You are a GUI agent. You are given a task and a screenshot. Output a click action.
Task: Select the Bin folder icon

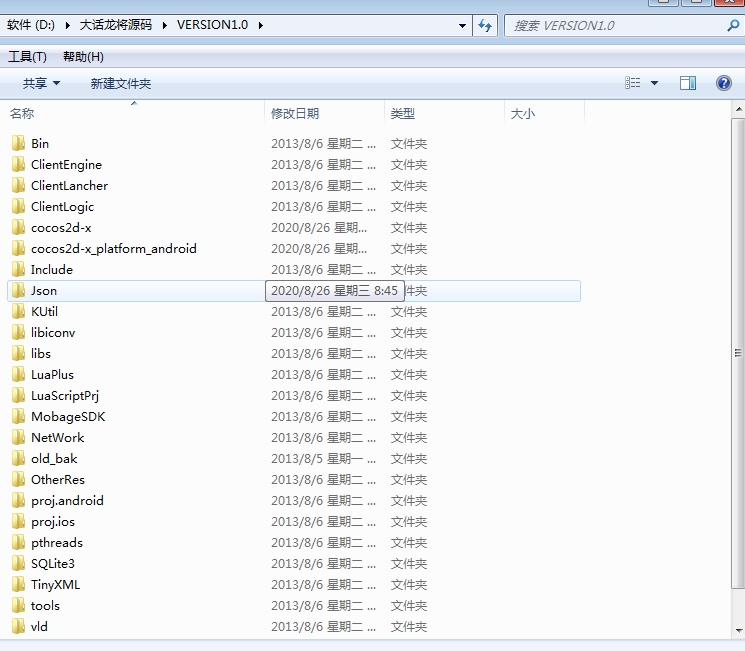click(18, 144)
